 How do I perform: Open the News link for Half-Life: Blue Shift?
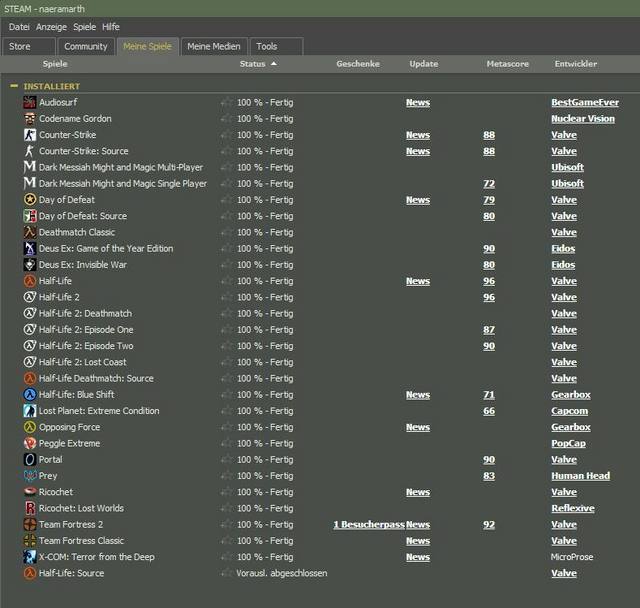417,395
